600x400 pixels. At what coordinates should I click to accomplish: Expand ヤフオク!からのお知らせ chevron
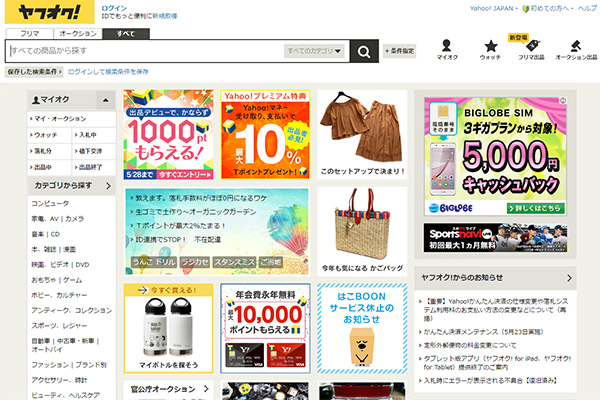pyautogui.click(x=569, y=278)
